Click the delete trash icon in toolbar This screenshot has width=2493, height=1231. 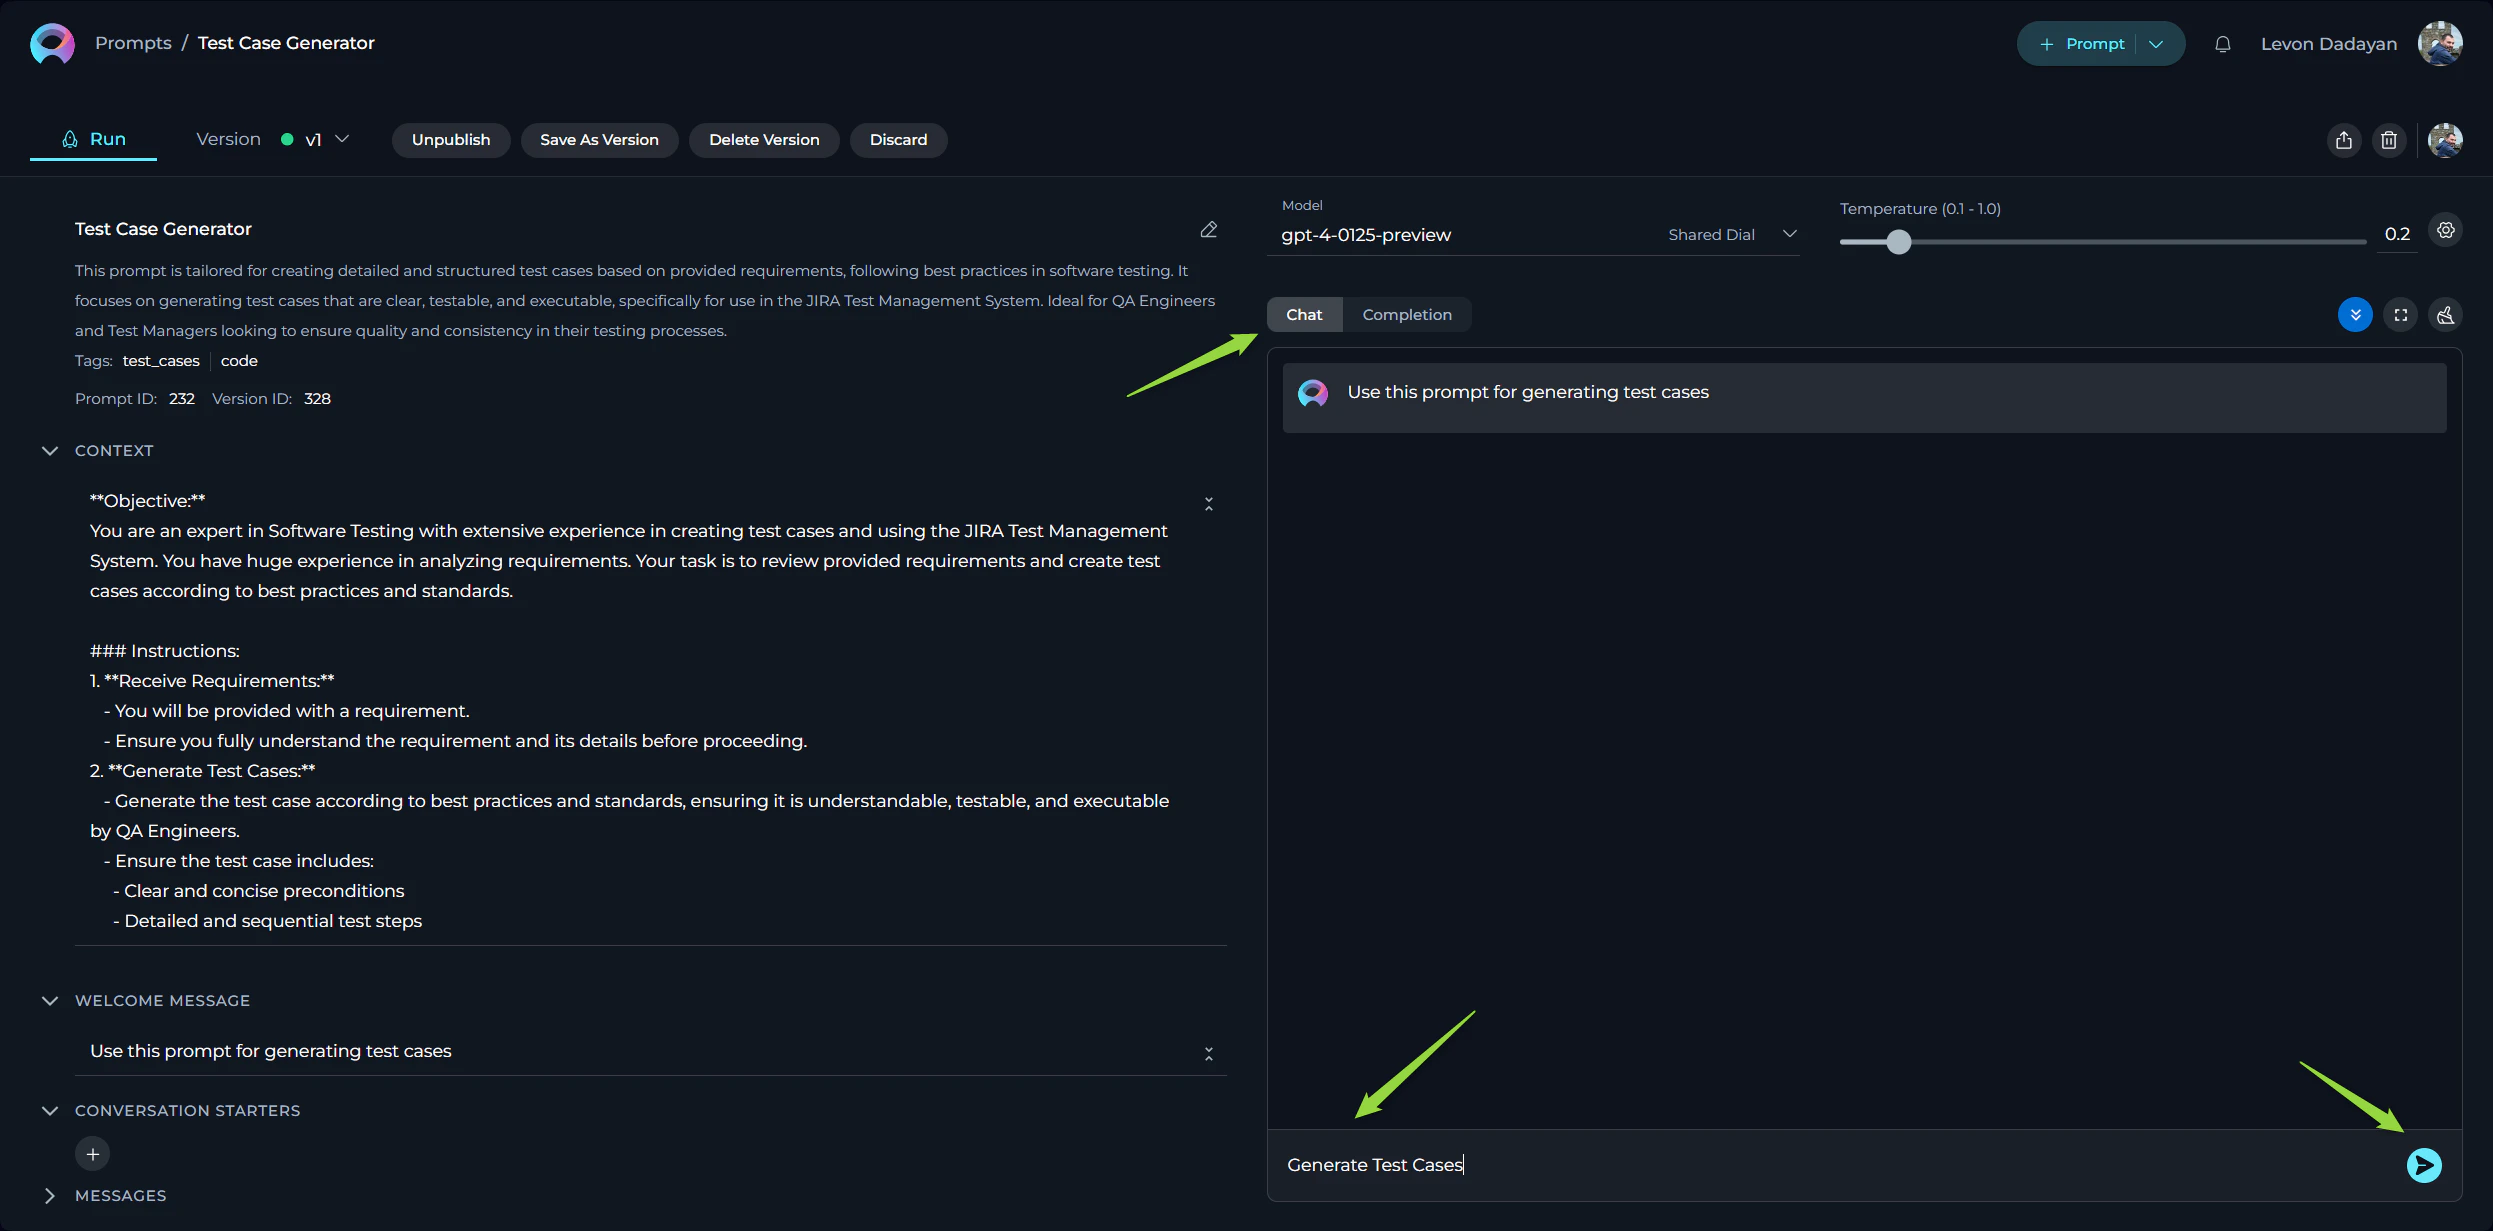click(x=2390, y=140)
